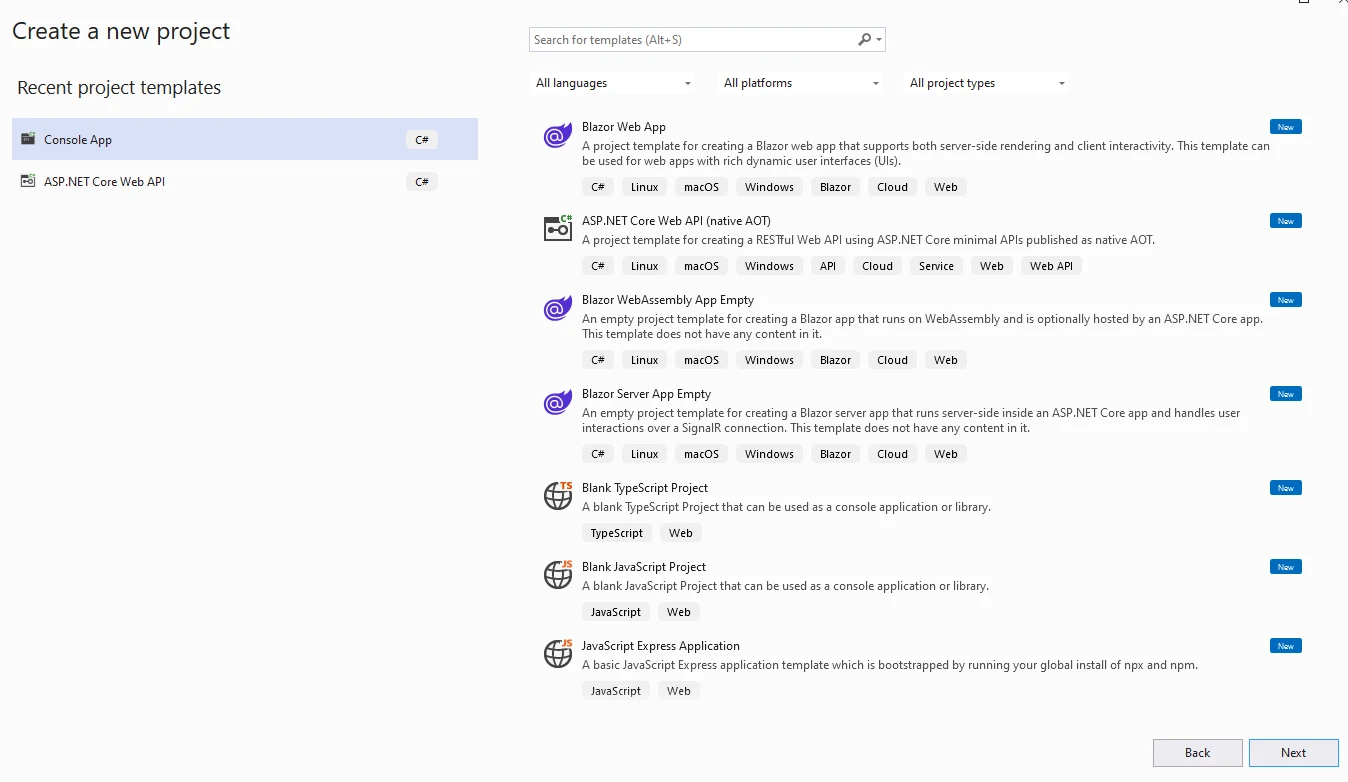Click the Blazor WebAssembly App Empty icon
The height and width of the screenshot is (782, 1348).
[557, 309]
